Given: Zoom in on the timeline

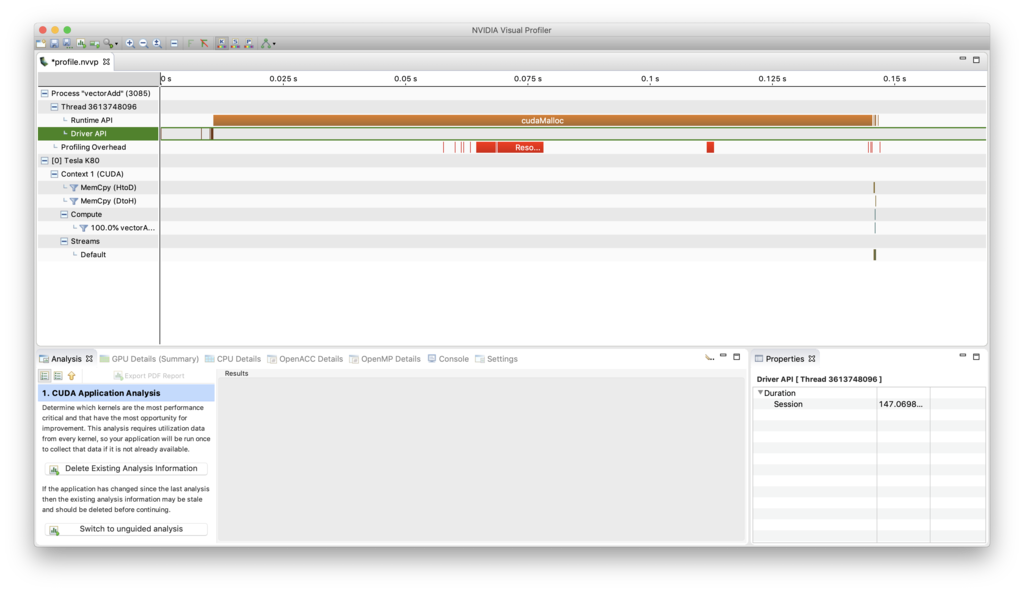Looking at the screenshot, I should pyautogui.click(x=130, y=44).
